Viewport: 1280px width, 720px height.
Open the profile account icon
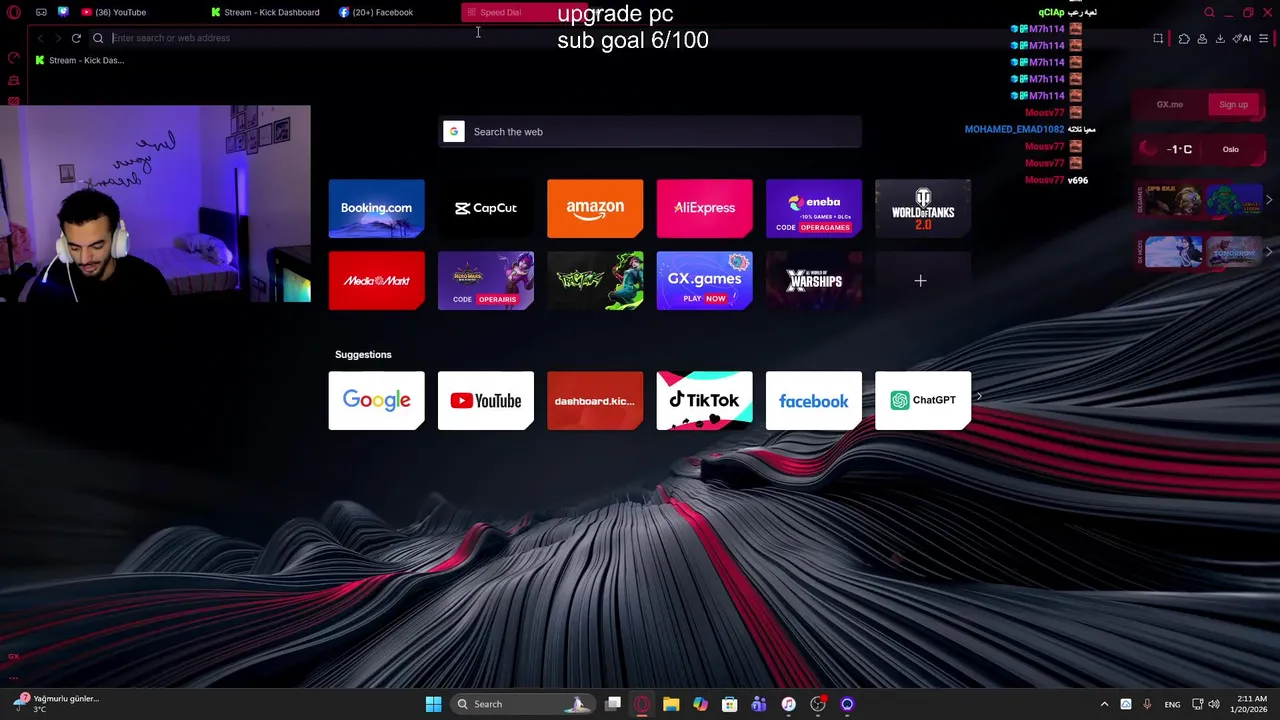tap(1202, 38)
